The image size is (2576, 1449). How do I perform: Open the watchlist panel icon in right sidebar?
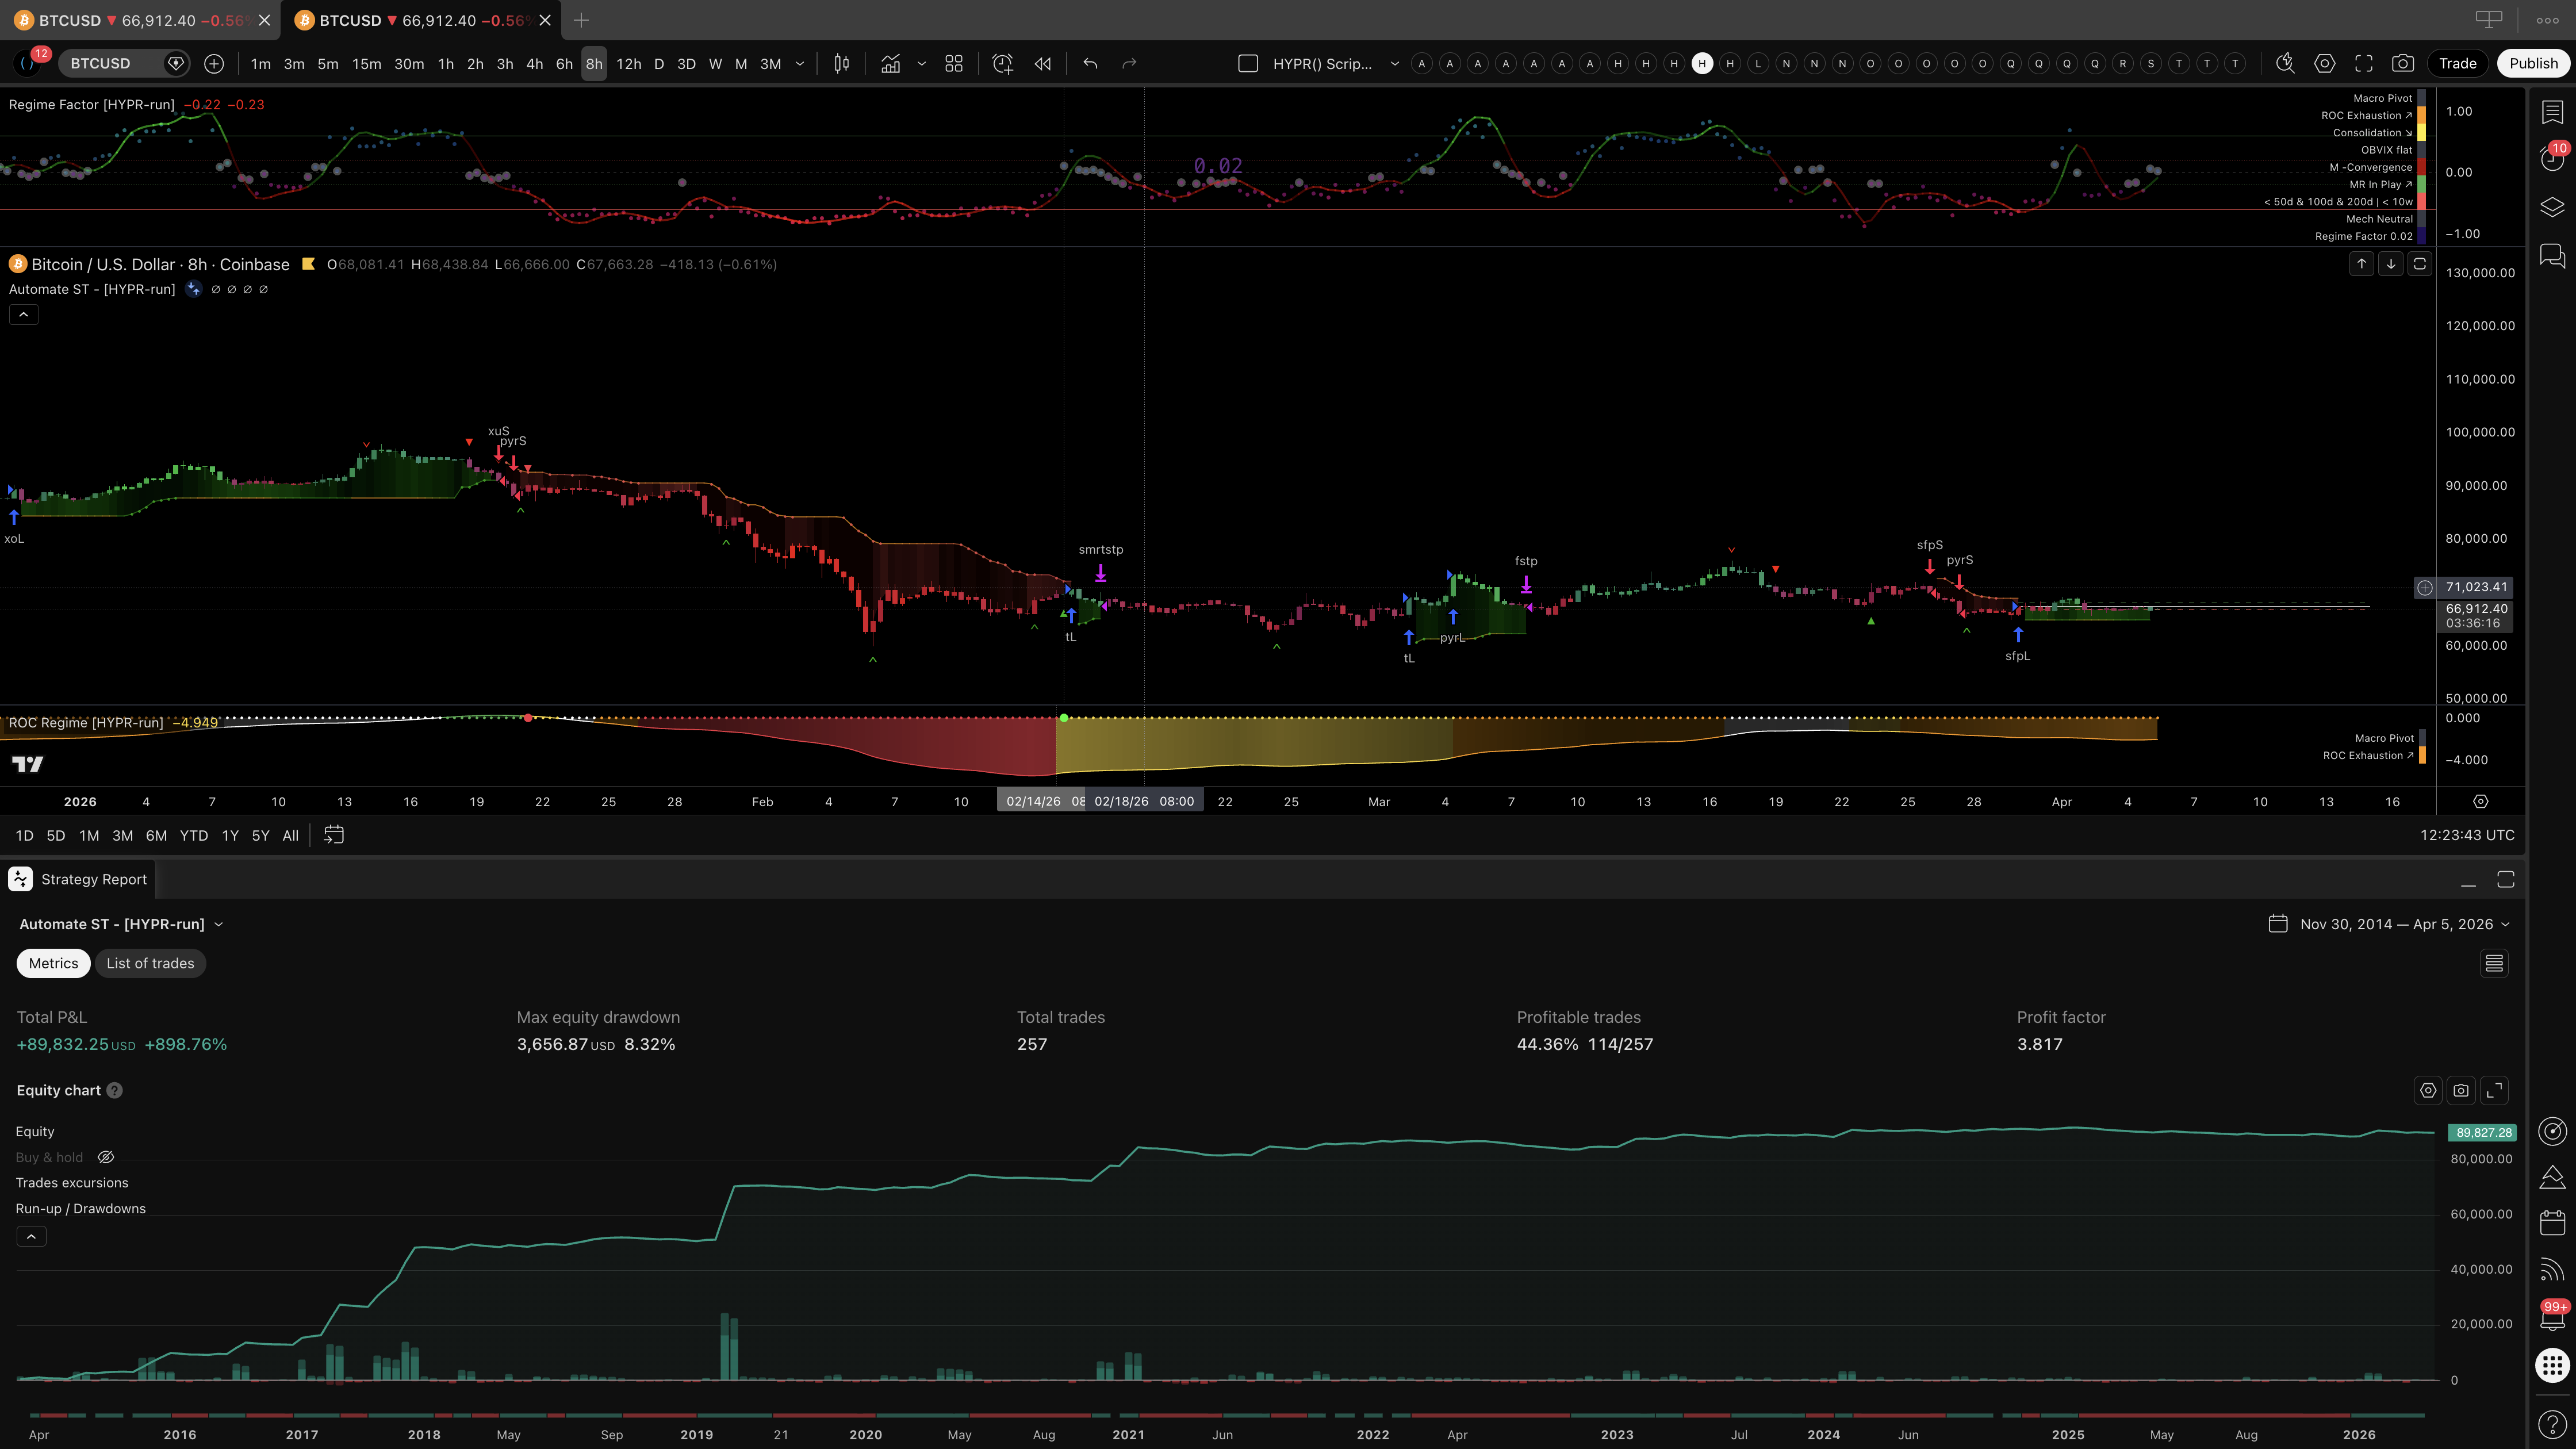click(x=2552, y=111)
